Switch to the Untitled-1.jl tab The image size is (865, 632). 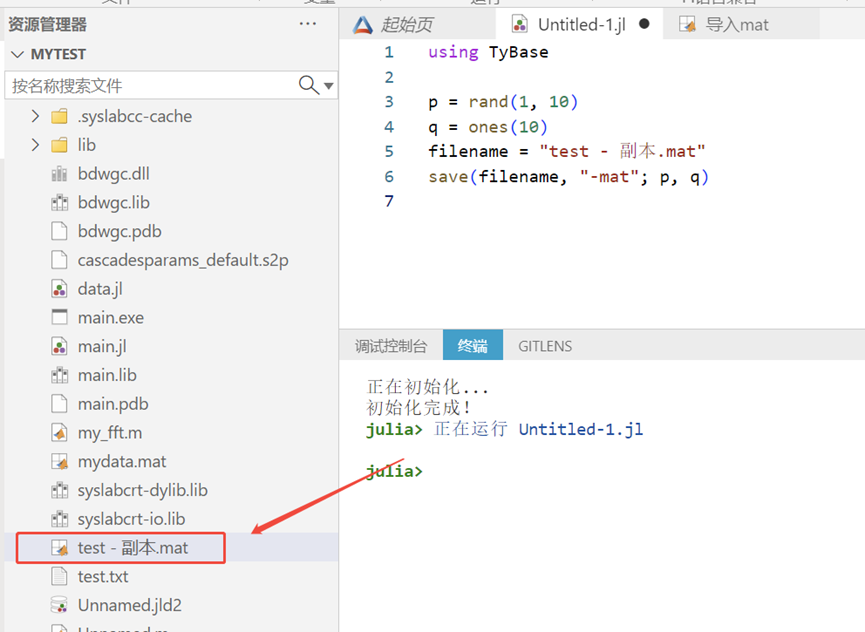tap(580, 24)
